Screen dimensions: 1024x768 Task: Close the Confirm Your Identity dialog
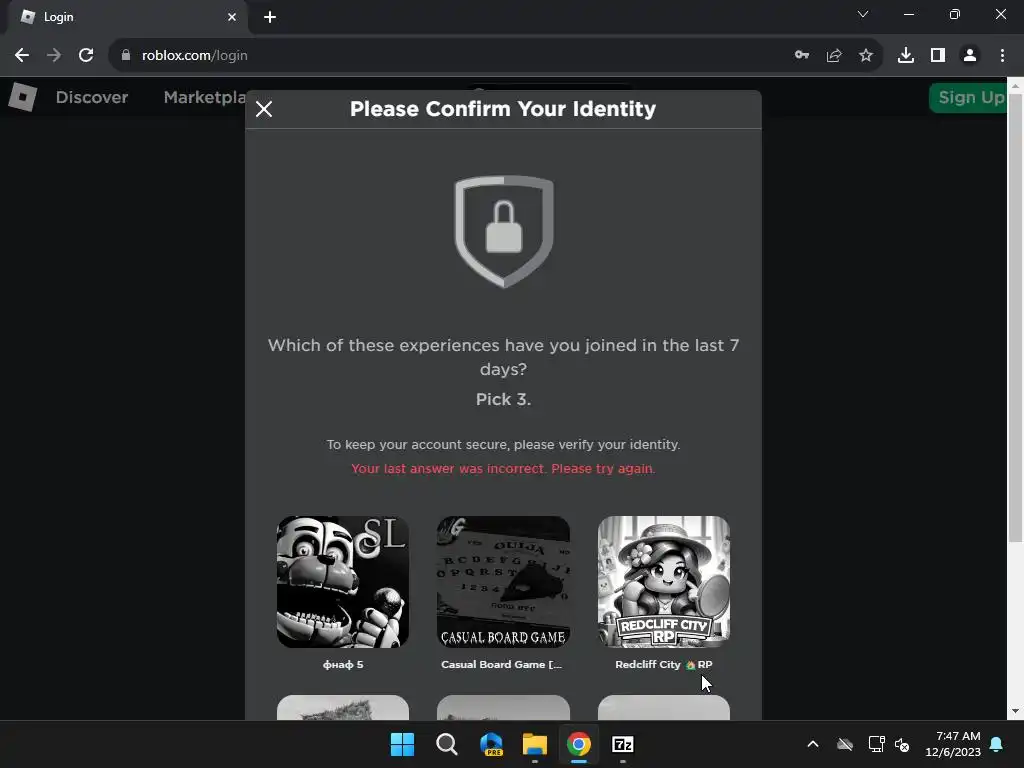click(264, 109)
